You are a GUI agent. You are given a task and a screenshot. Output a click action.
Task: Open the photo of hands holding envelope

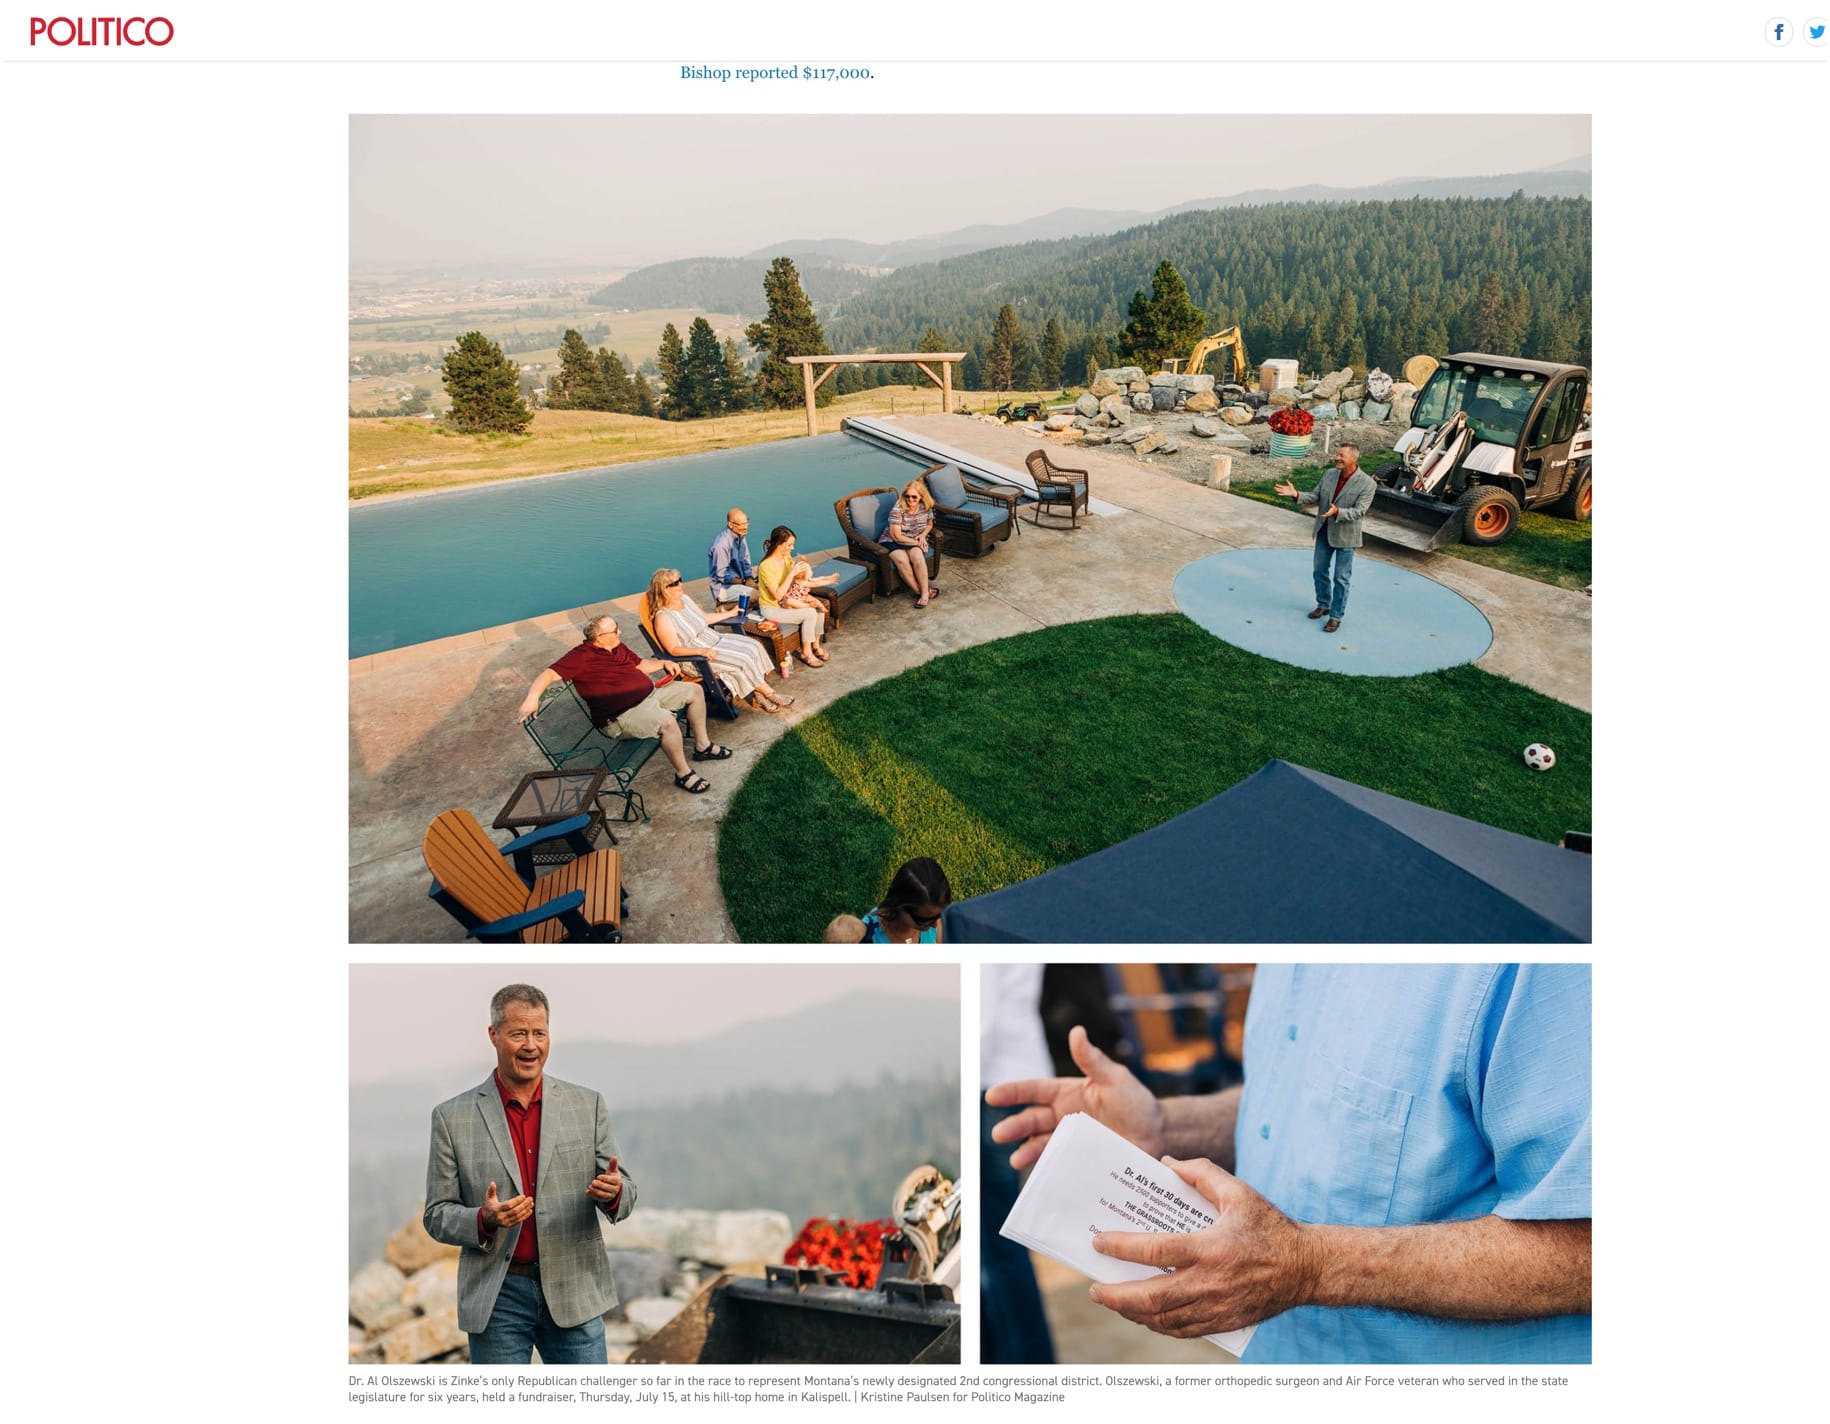1285,1163
